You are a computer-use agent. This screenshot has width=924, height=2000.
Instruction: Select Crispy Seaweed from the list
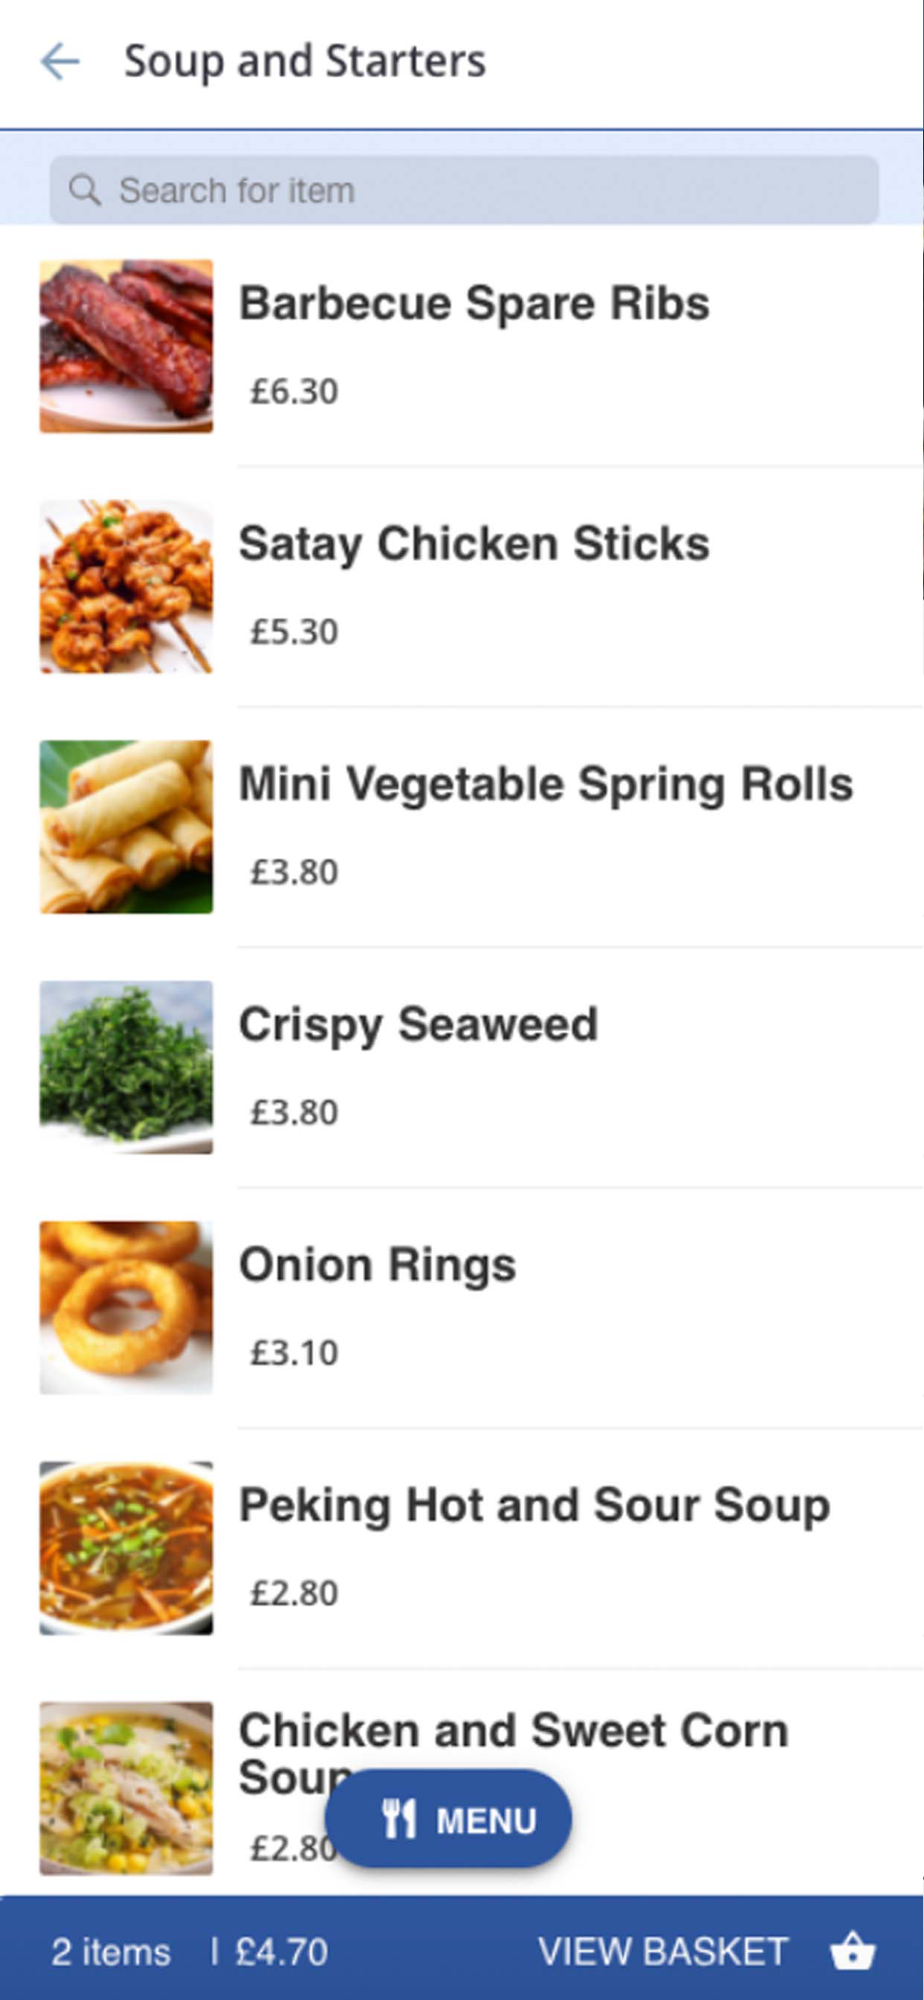coord(418,1025)
